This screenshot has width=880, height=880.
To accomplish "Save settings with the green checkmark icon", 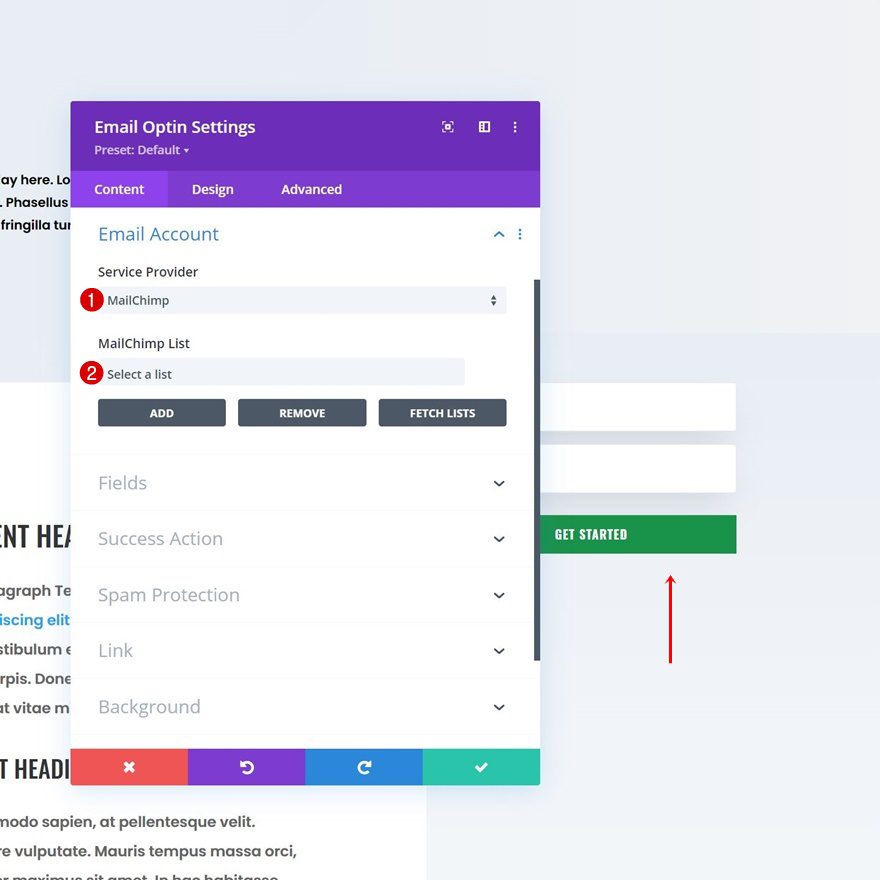I will (x=481, y=767).
